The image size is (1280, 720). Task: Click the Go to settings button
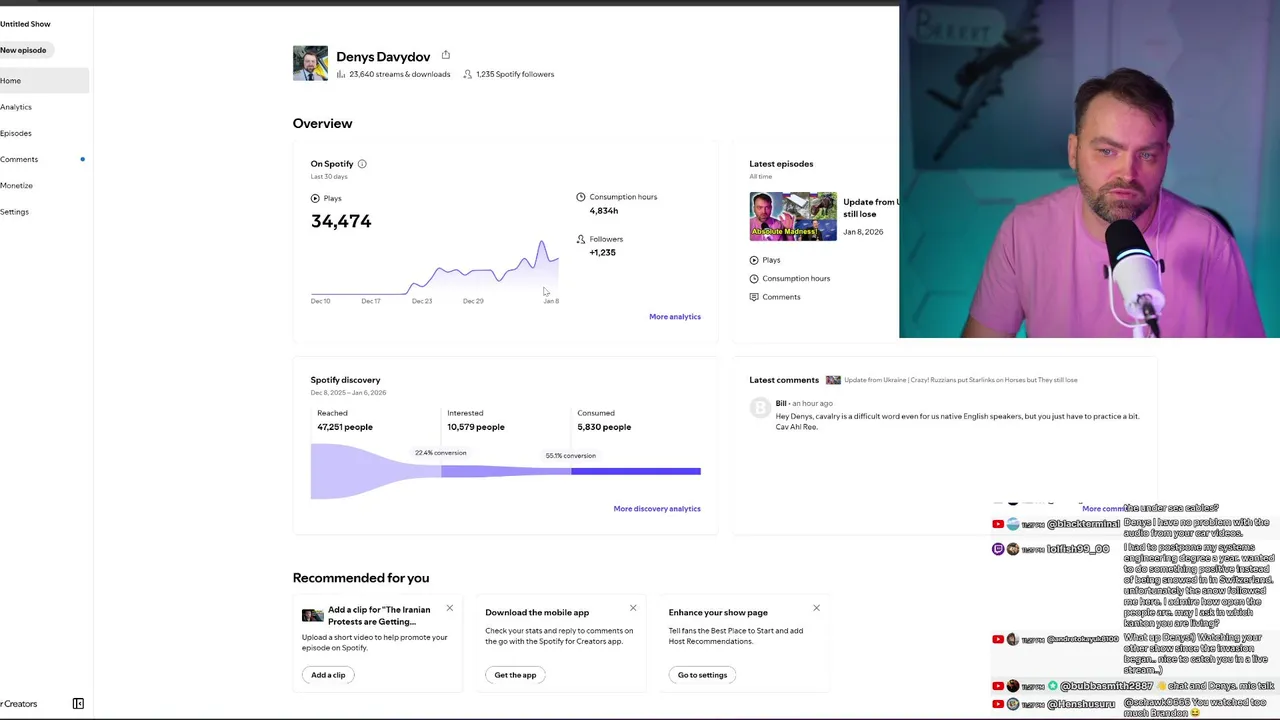point(702,675)
